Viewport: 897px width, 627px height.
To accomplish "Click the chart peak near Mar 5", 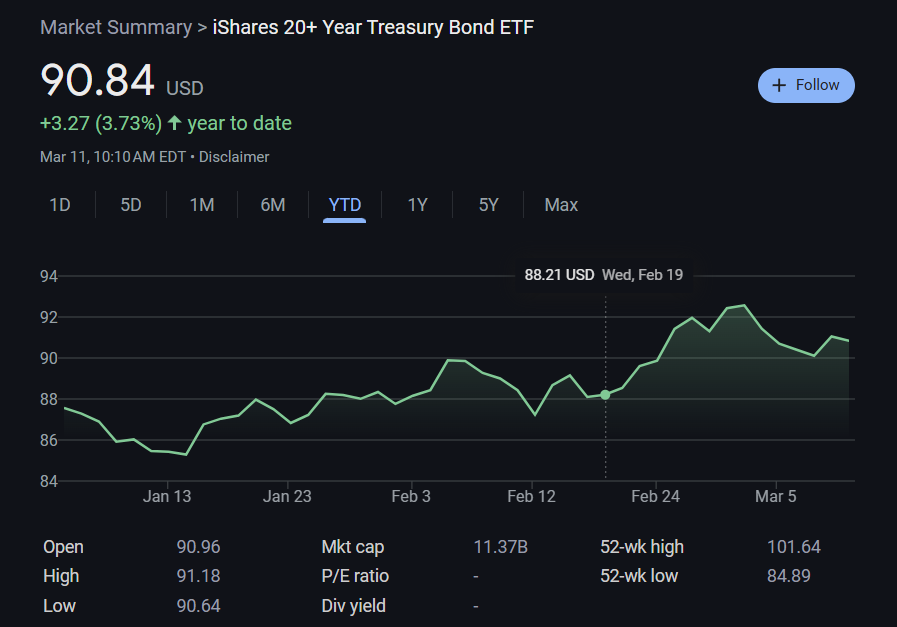I will (x=743, y=306).
